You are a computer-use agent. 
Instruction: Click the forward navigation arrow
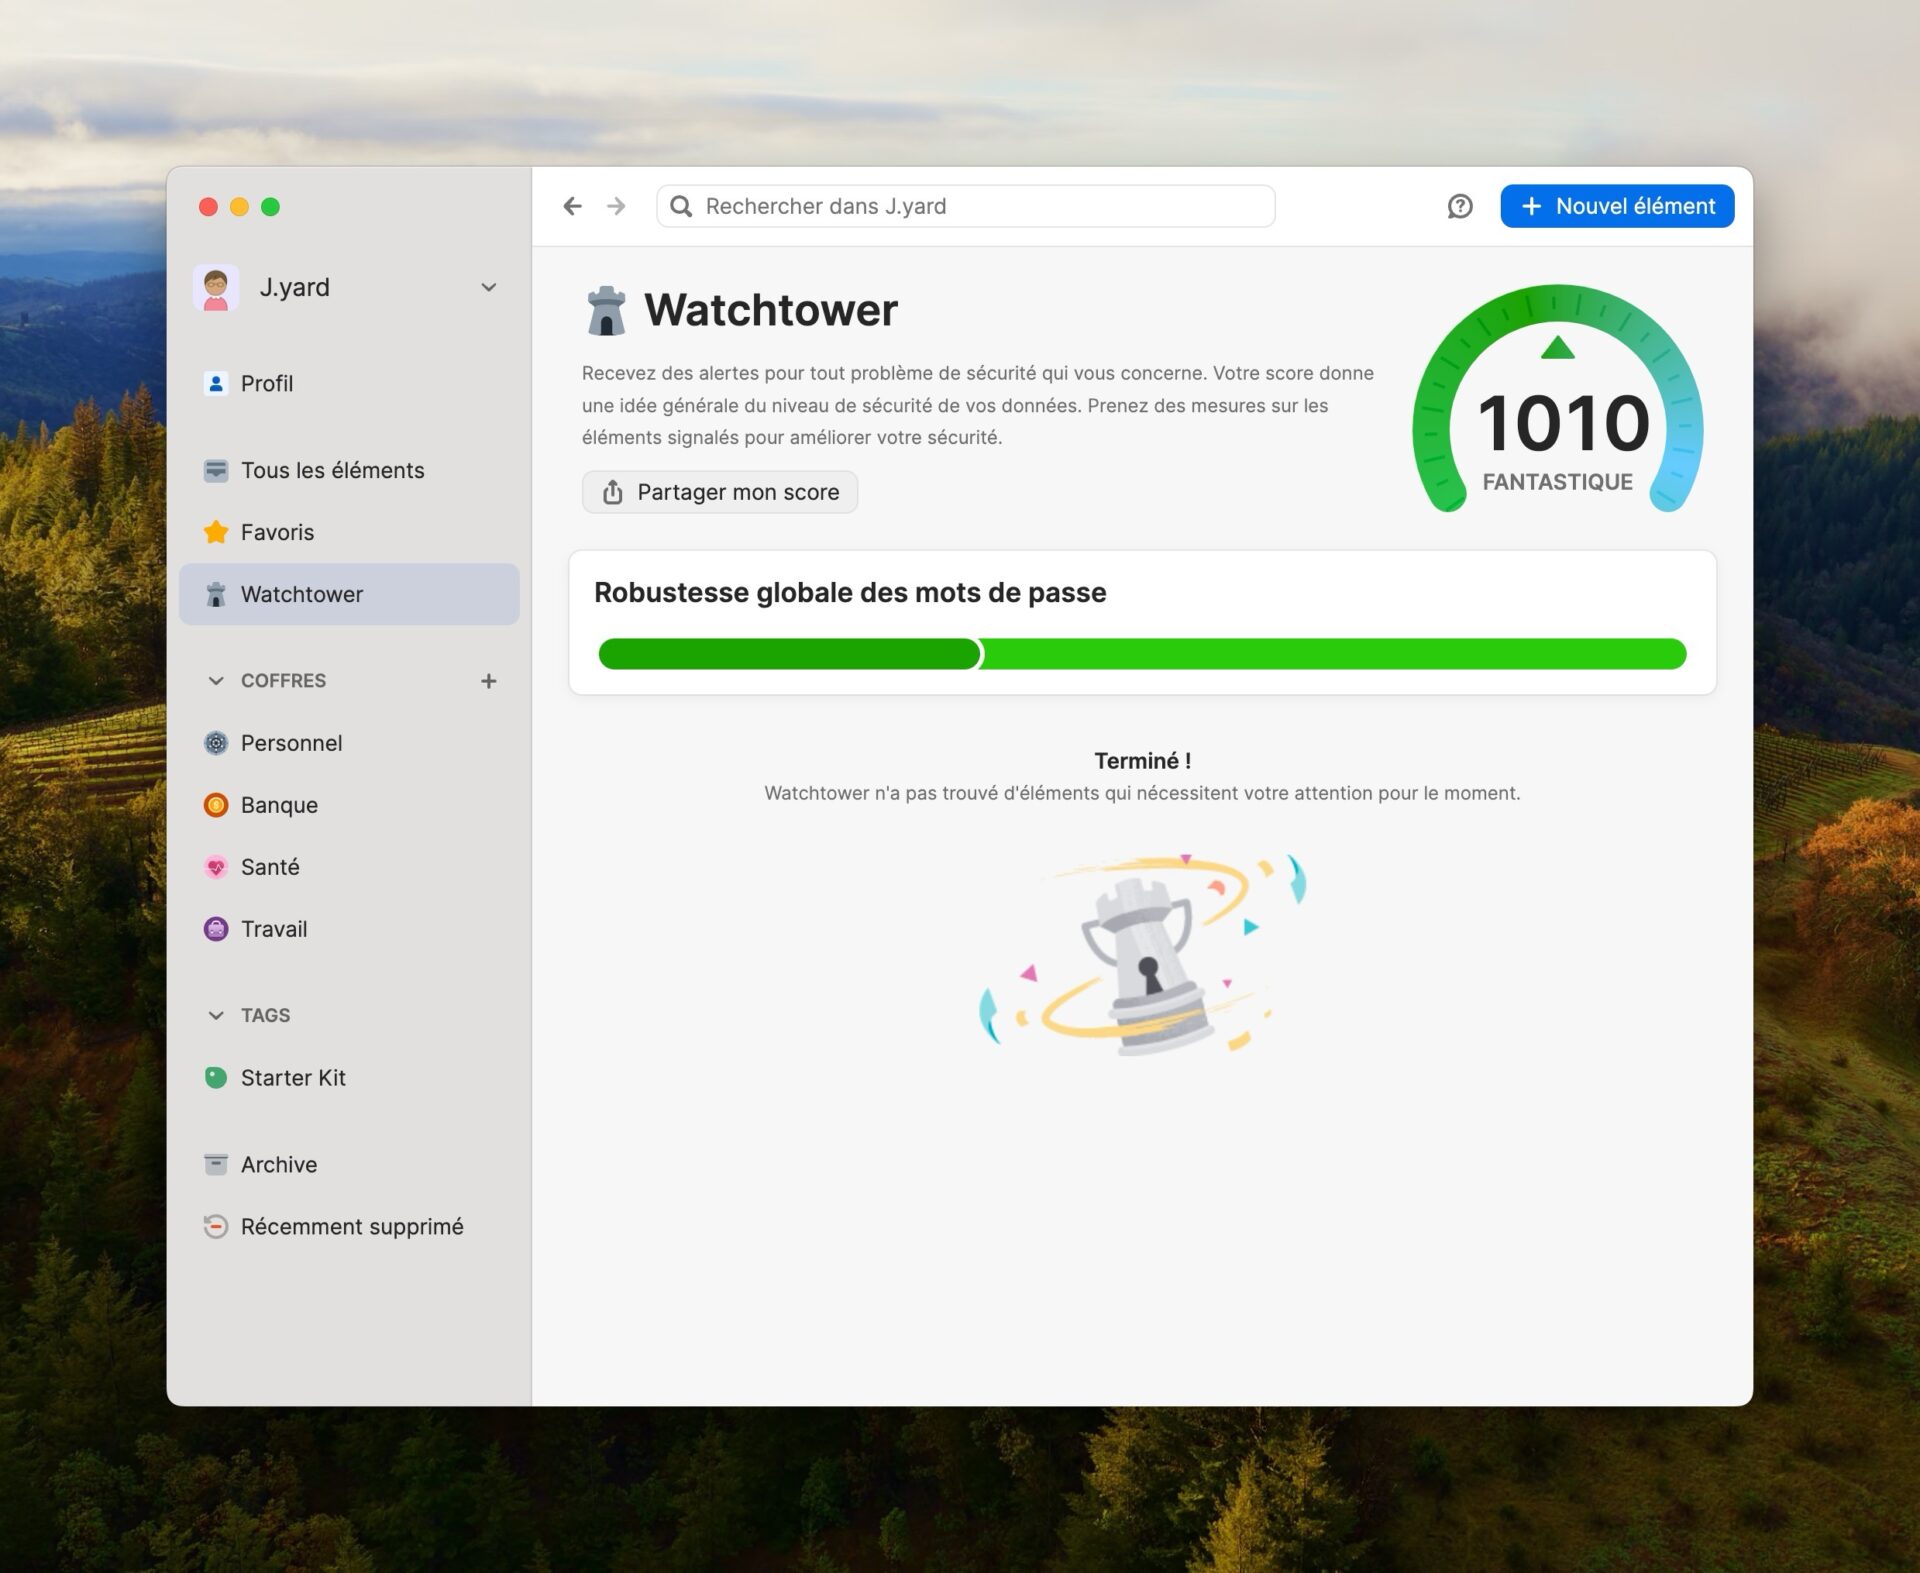pyautogui.click(x=616, y=206)
